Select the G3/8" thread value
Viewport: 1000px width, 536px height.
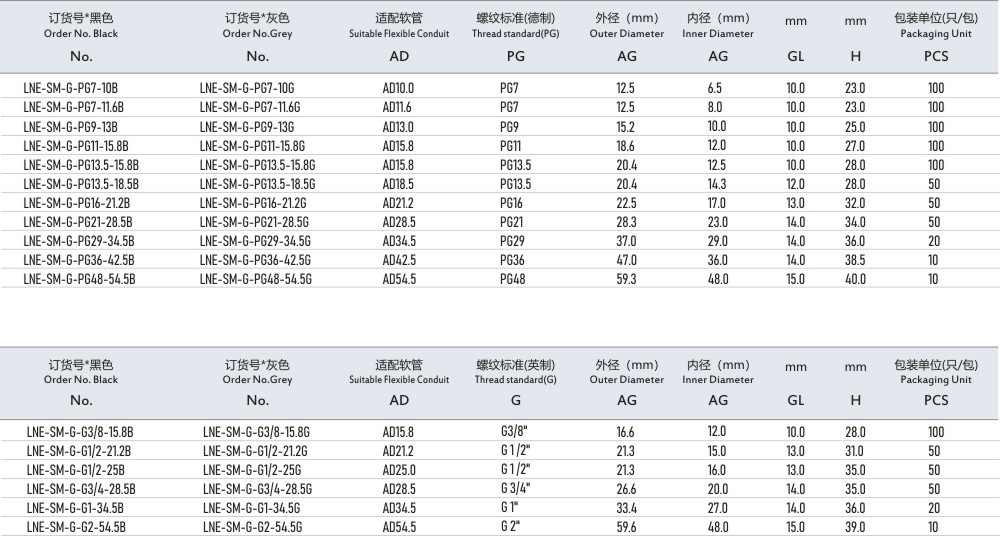[x=515, y=432]
